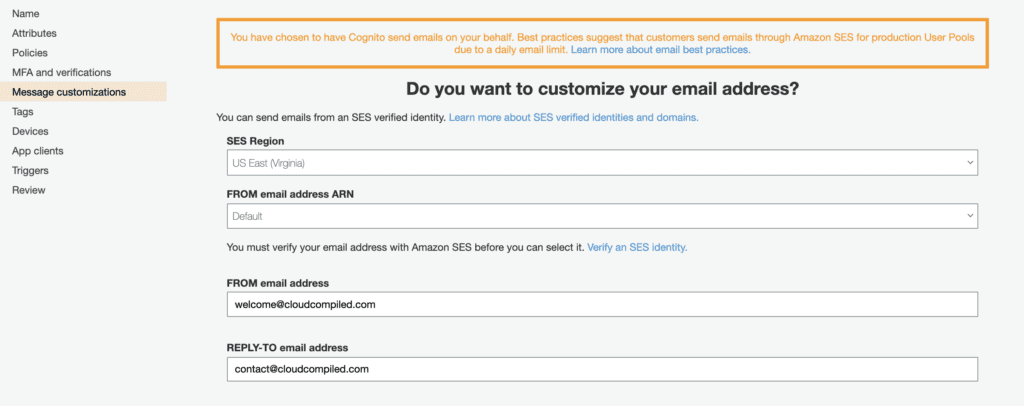The width and height of the screenshot is (1024, 406).
Task: Open Learn more about email best practices
Action: [x=660, y=49]
